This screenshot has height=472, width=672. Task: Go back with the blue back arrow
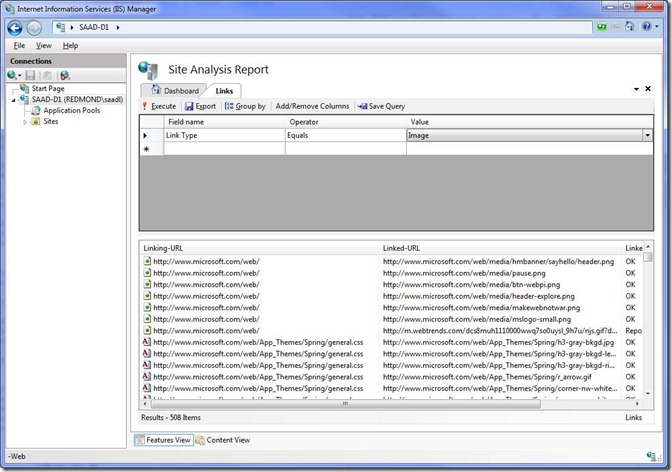pos(15,28)
